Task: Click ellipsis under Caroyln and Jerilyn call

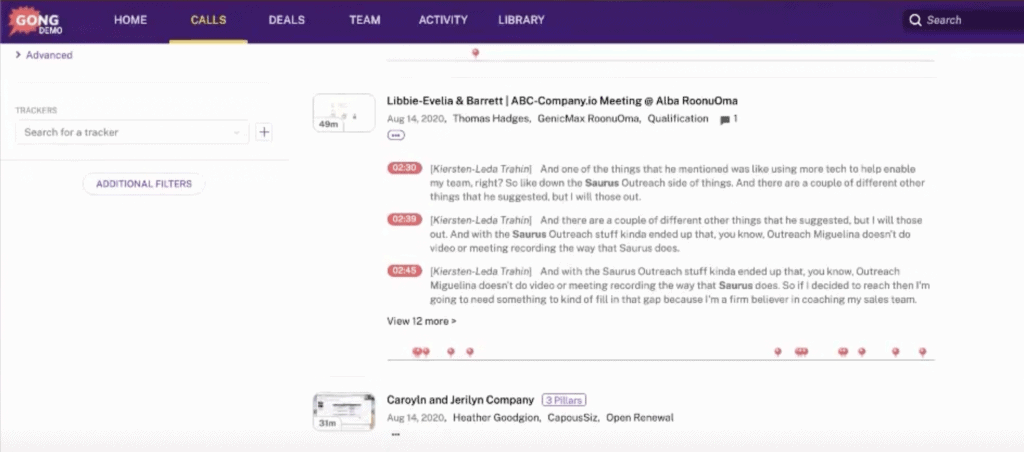Action: click(396, 435)
